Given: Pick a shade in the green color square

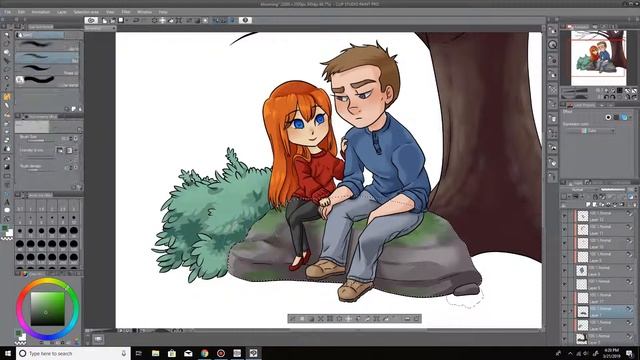Looking at the screenshot, I should [x=48, y=309].
